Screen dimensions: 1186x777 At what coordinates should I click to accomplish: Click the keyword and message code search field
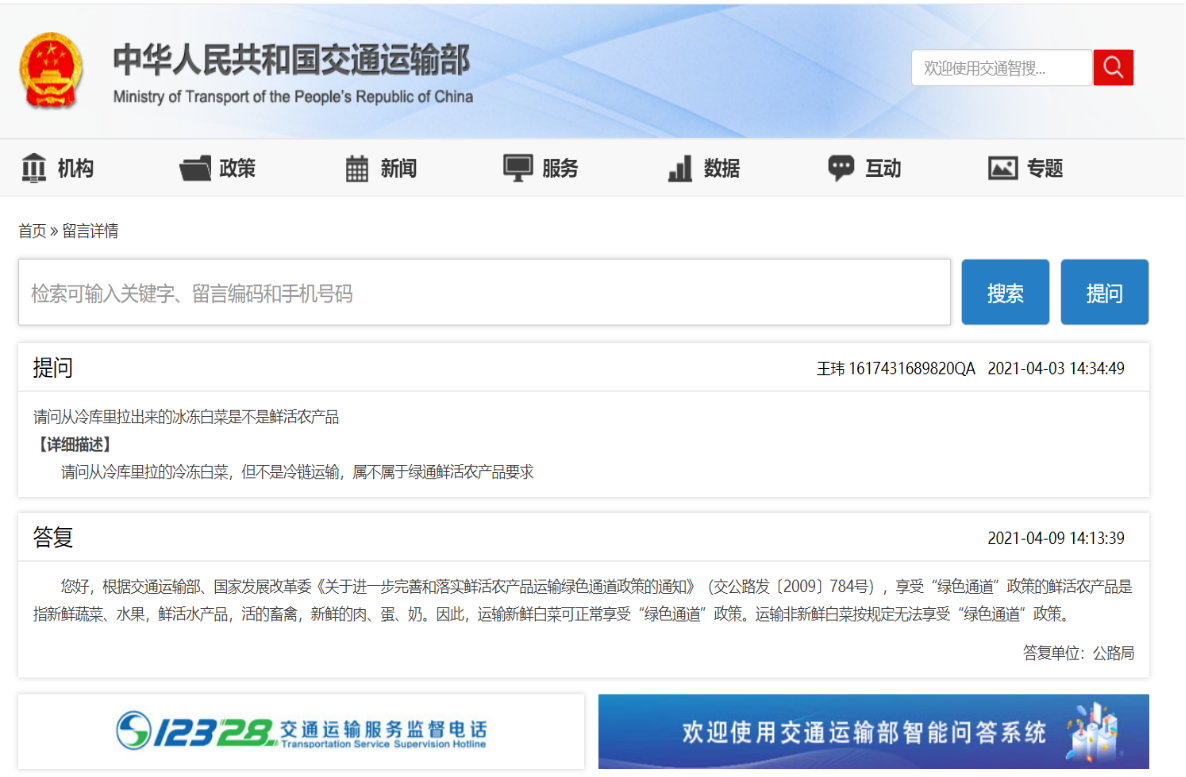click(x=484, y=293)
